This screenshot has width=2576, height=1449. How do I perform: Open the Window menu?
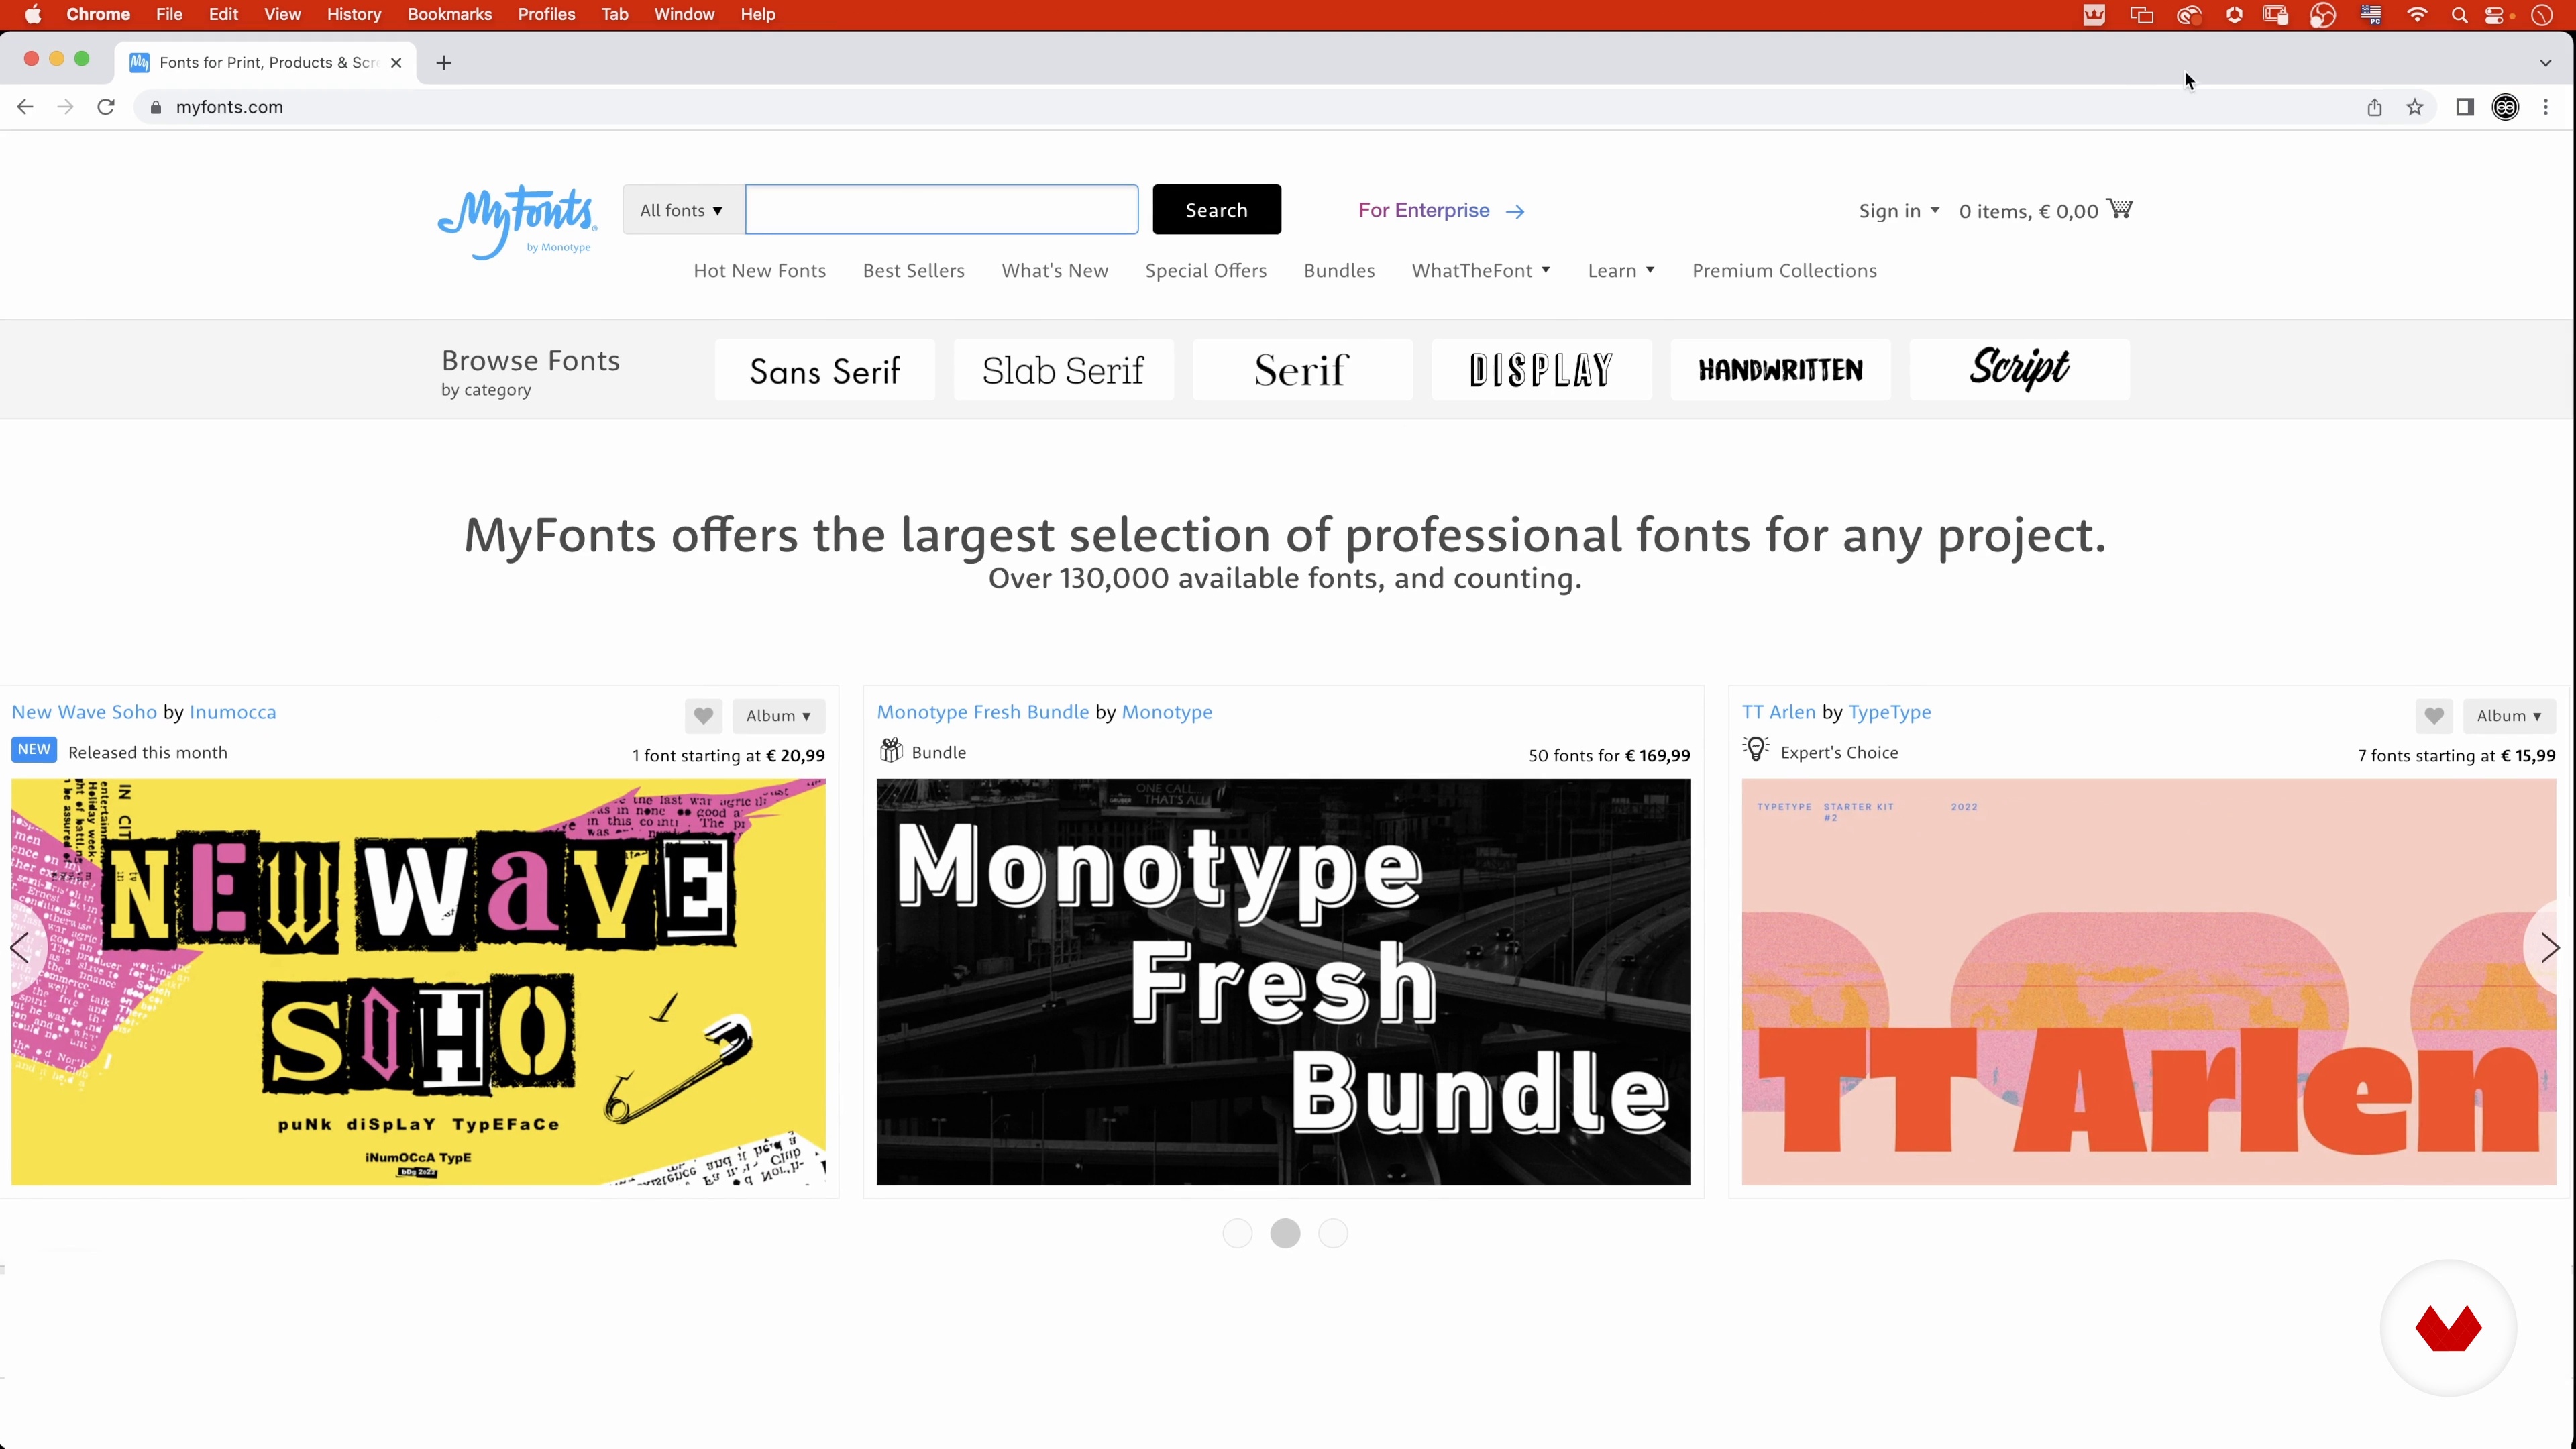684,14
